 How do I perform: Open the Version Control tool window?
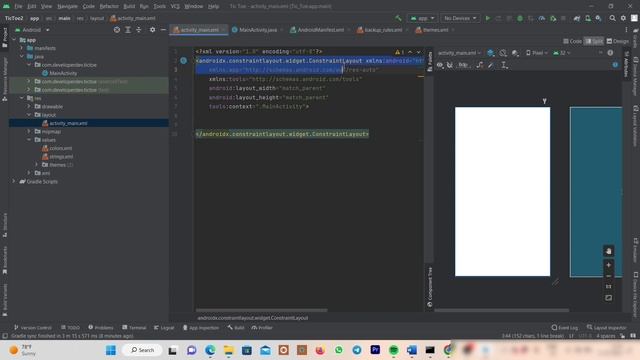coord(33,328)
